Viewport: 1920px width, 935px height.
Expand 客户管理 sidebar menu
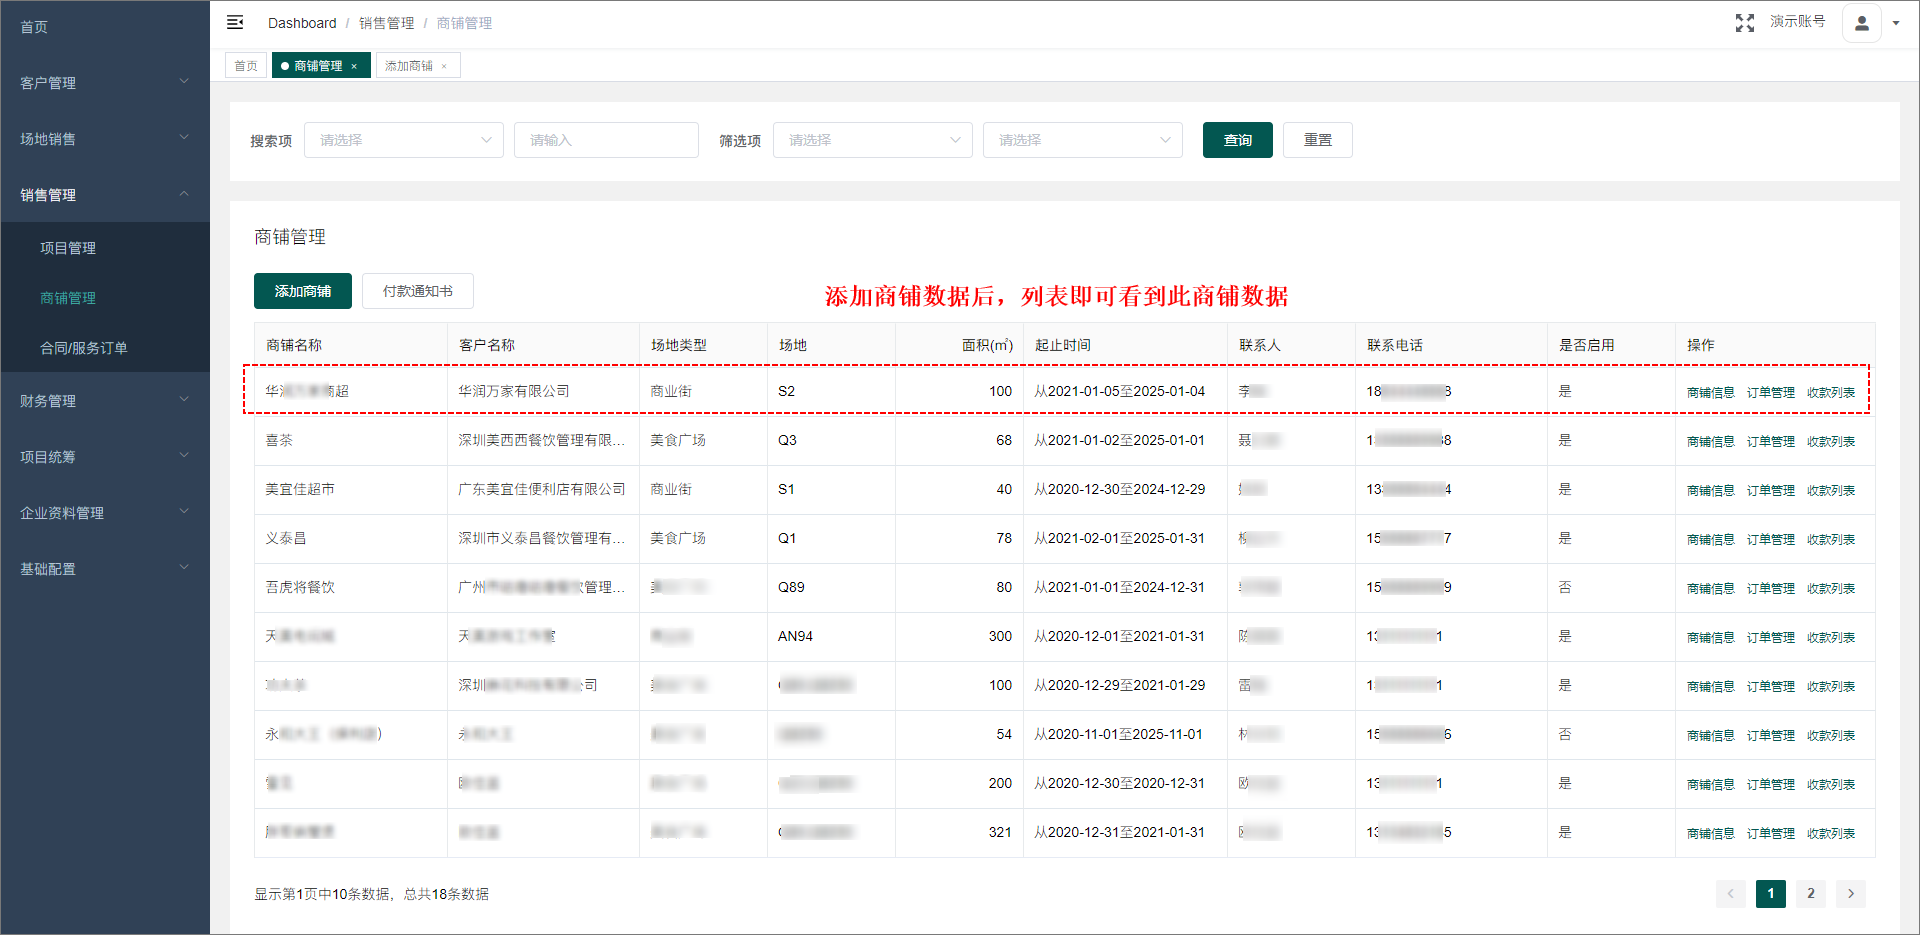coord(105,83)
